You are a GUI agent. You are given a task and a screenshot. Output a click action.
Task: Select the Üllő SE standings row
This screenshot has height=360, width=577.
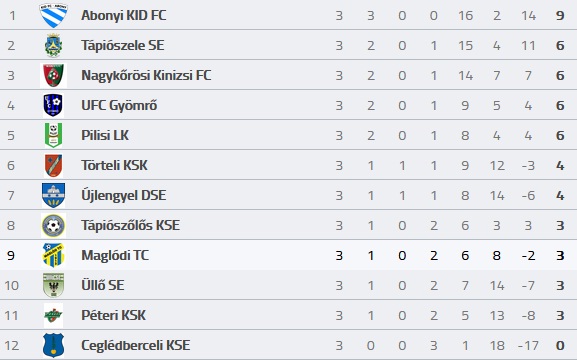(288, 285)
